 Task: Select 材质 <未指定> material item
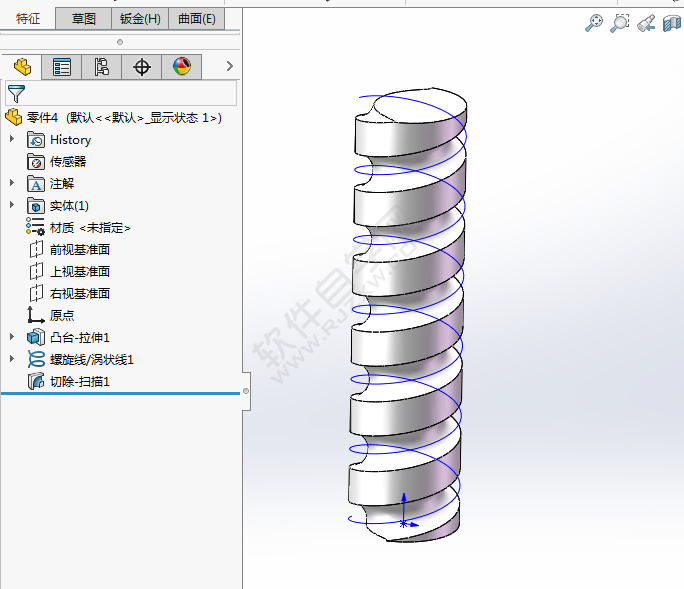(90, 228)
